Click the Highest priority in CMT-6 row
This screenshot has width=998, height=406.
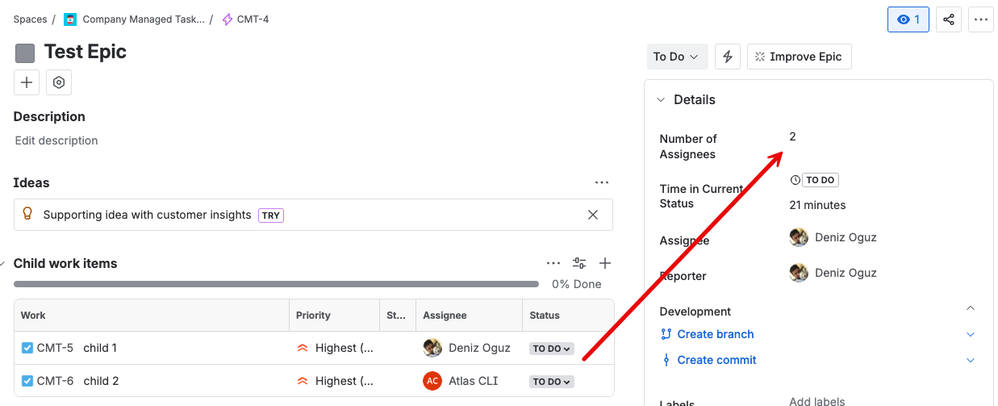pyautogui.click(x=335, y=381)
